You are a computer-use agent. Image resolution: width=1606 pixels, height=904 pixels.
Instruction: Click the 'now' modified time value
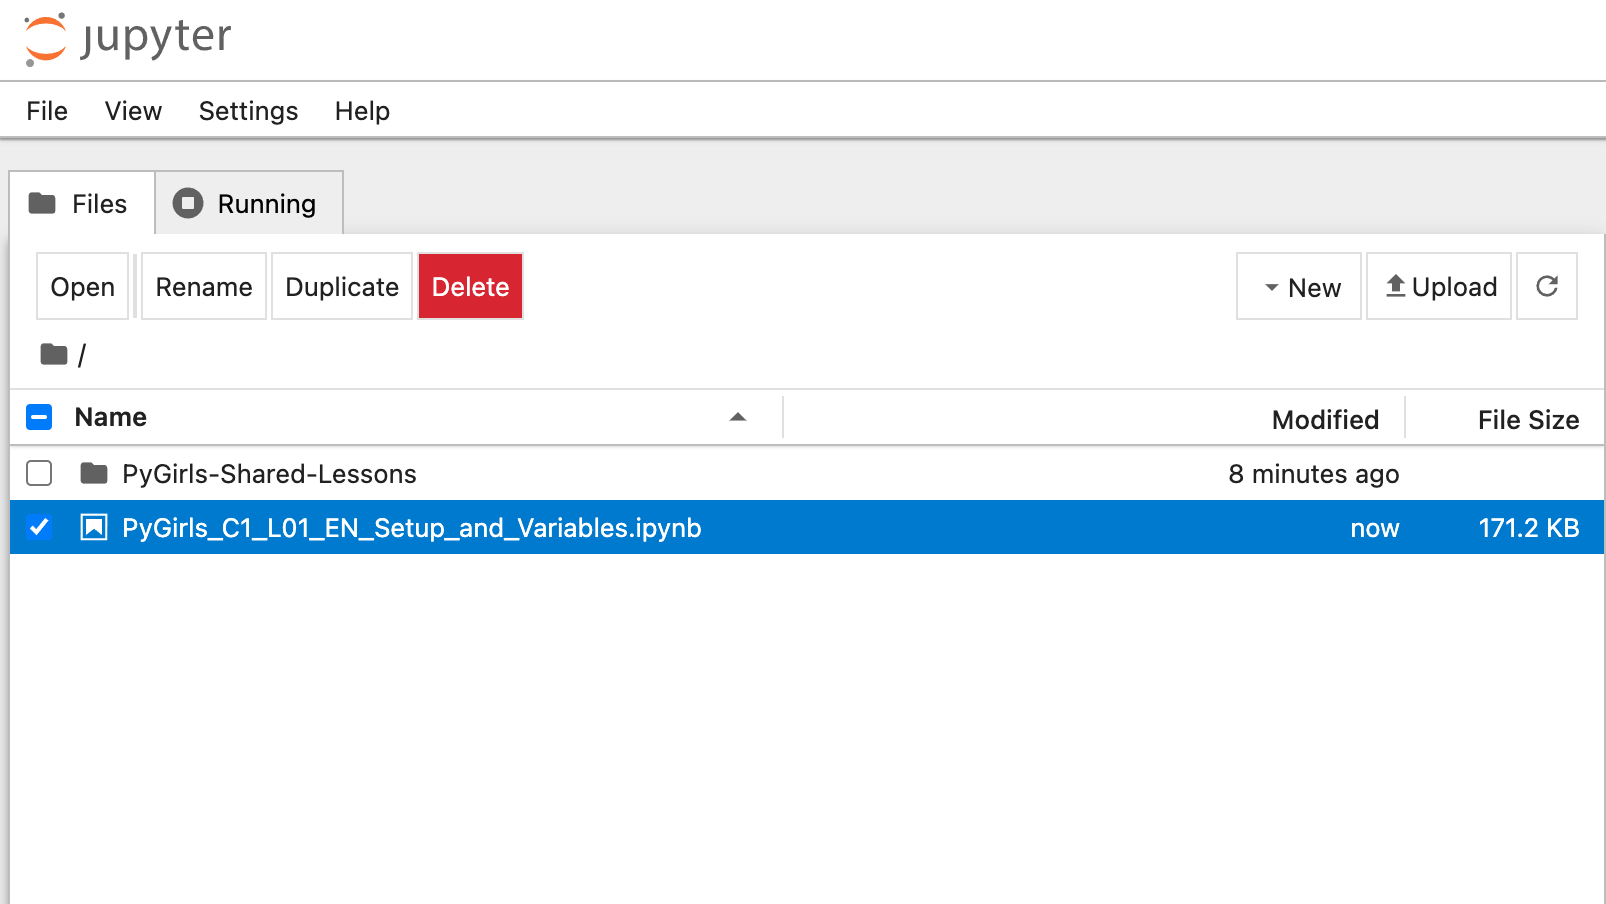tap(1375, 528)
